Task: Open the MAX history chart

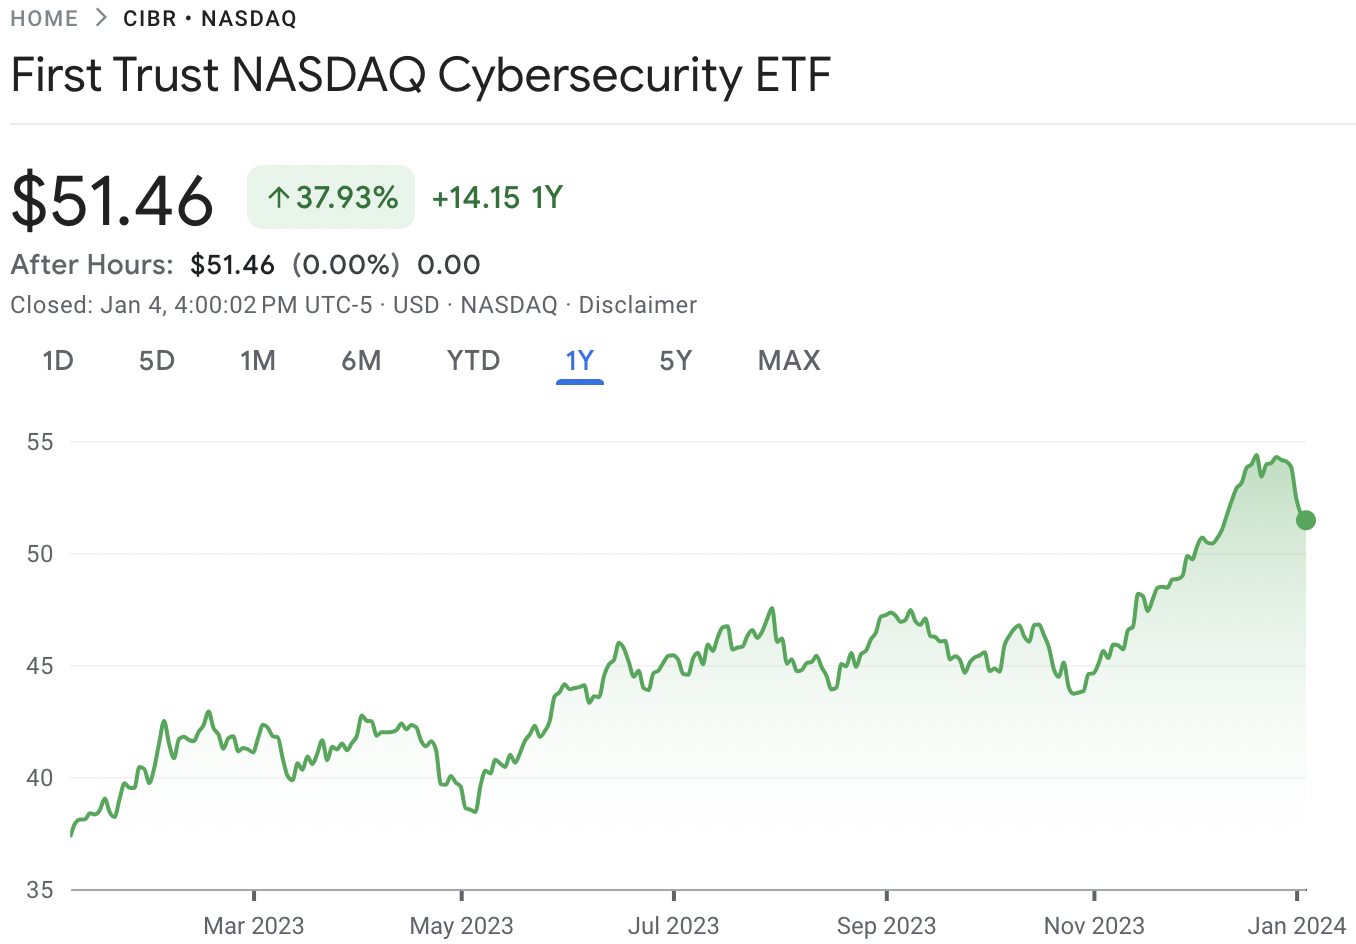Action: (789, 361)
